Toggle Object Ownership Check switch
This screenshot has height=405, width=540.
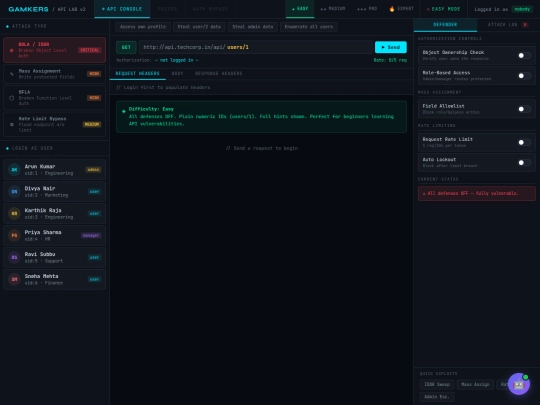[x=524, y=55]
